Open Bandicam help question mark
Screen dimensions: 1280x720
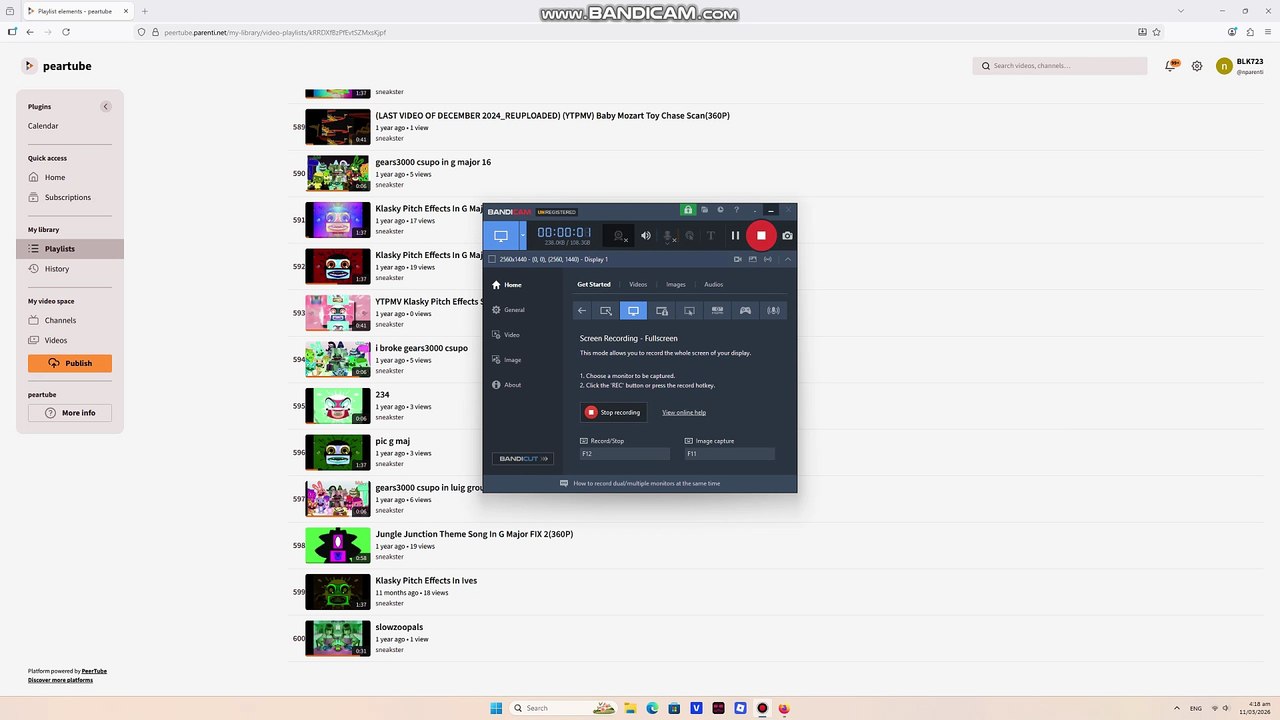737,210
